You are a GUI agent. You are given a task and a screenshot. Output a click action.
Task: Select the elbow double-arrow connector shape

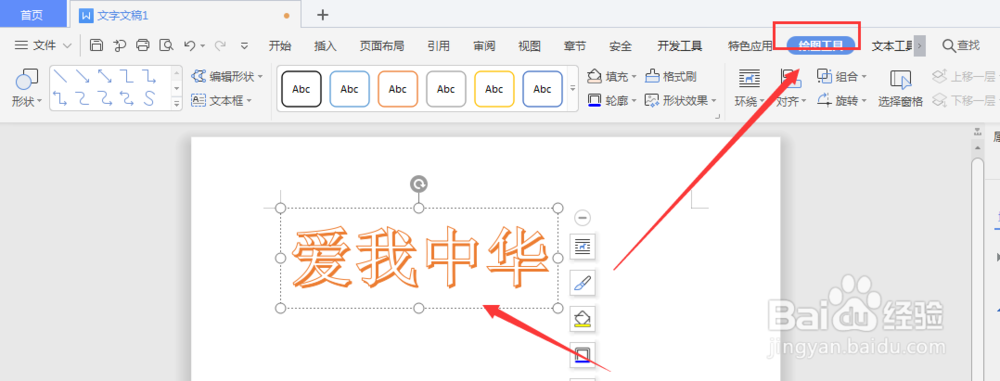(61, 98)
